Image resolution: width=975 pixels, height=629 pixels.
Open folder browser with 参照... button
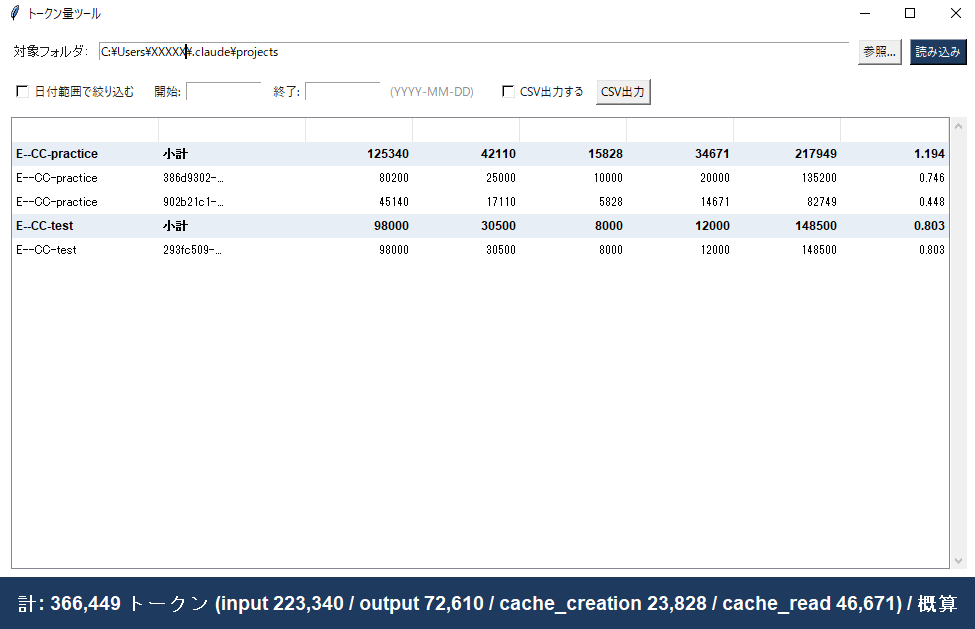click(x=879, y=52)
